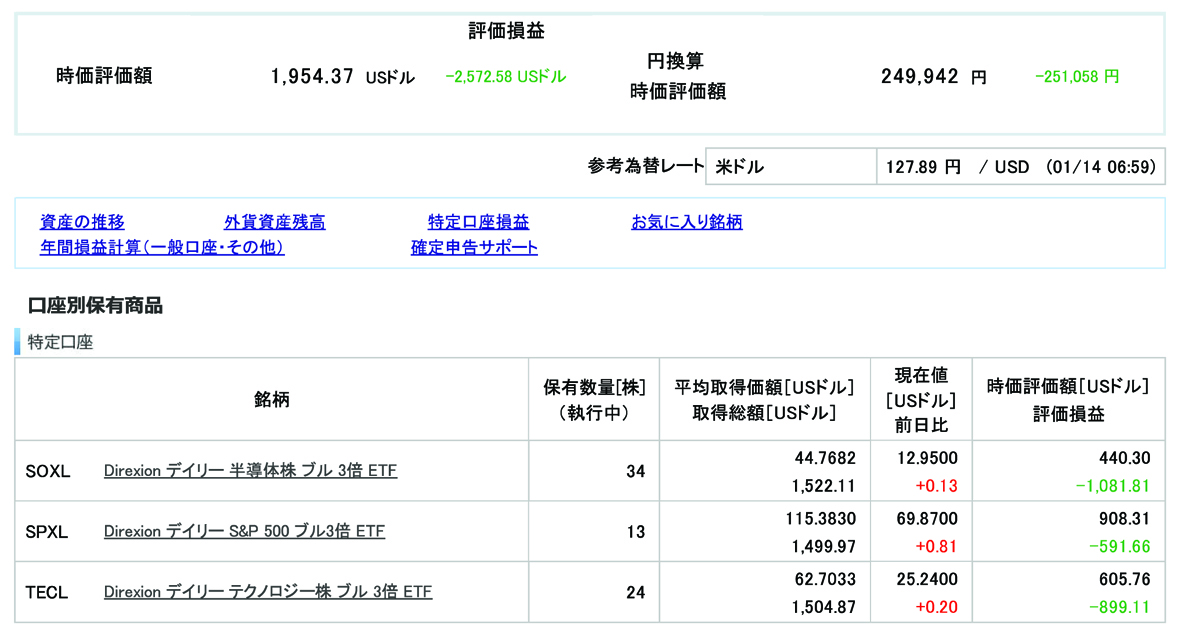Click SPXL average price 115.3830
Screen dimensions: 1181x635
(821, 519)
